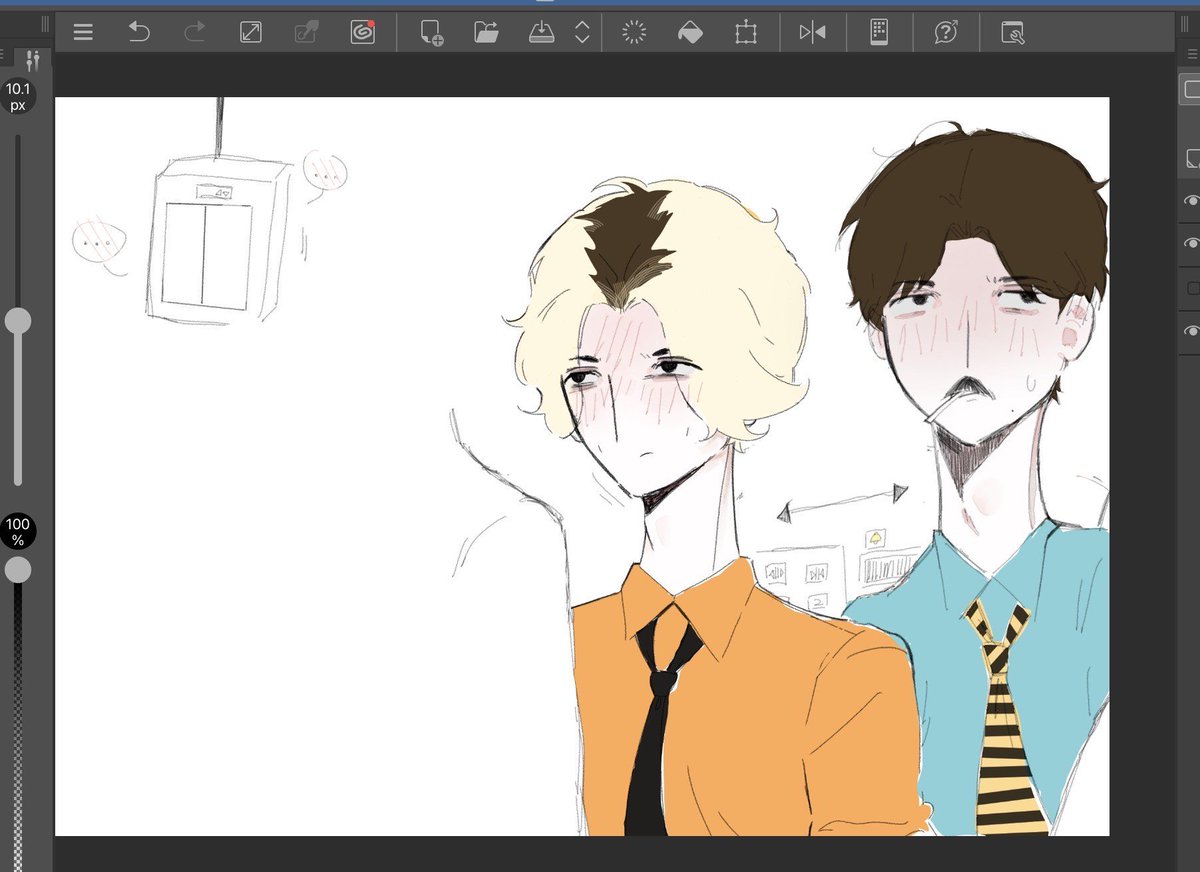1200x872 pixels.
Task: Create a new canvas
Action: [x=431, y=32]
